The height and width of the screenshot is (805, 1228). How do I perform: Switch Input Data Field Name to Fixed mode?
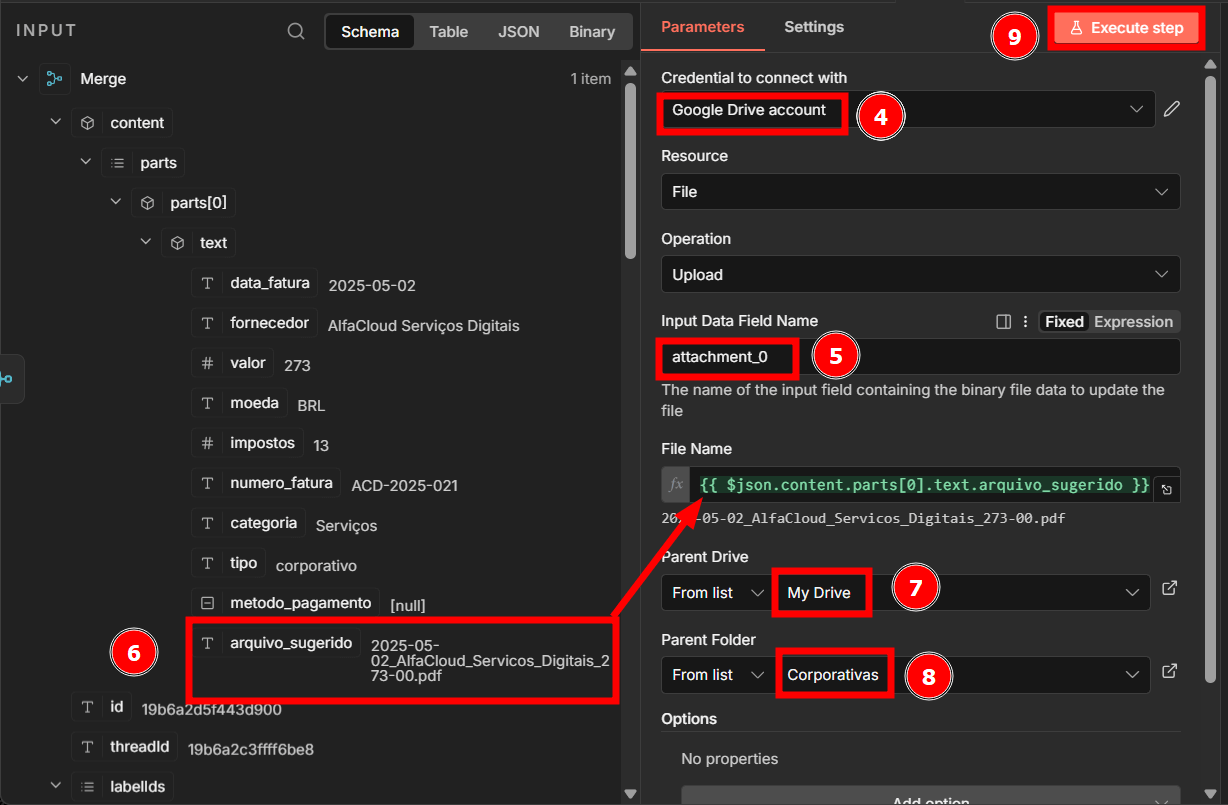(x=1064, y=322)
